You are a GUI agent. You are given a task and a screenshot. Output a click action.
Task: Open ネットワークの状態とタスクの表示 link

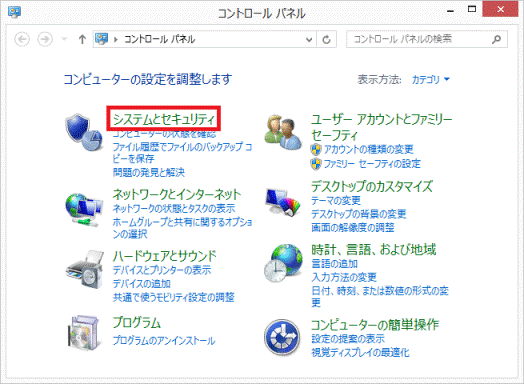(174, 209)
